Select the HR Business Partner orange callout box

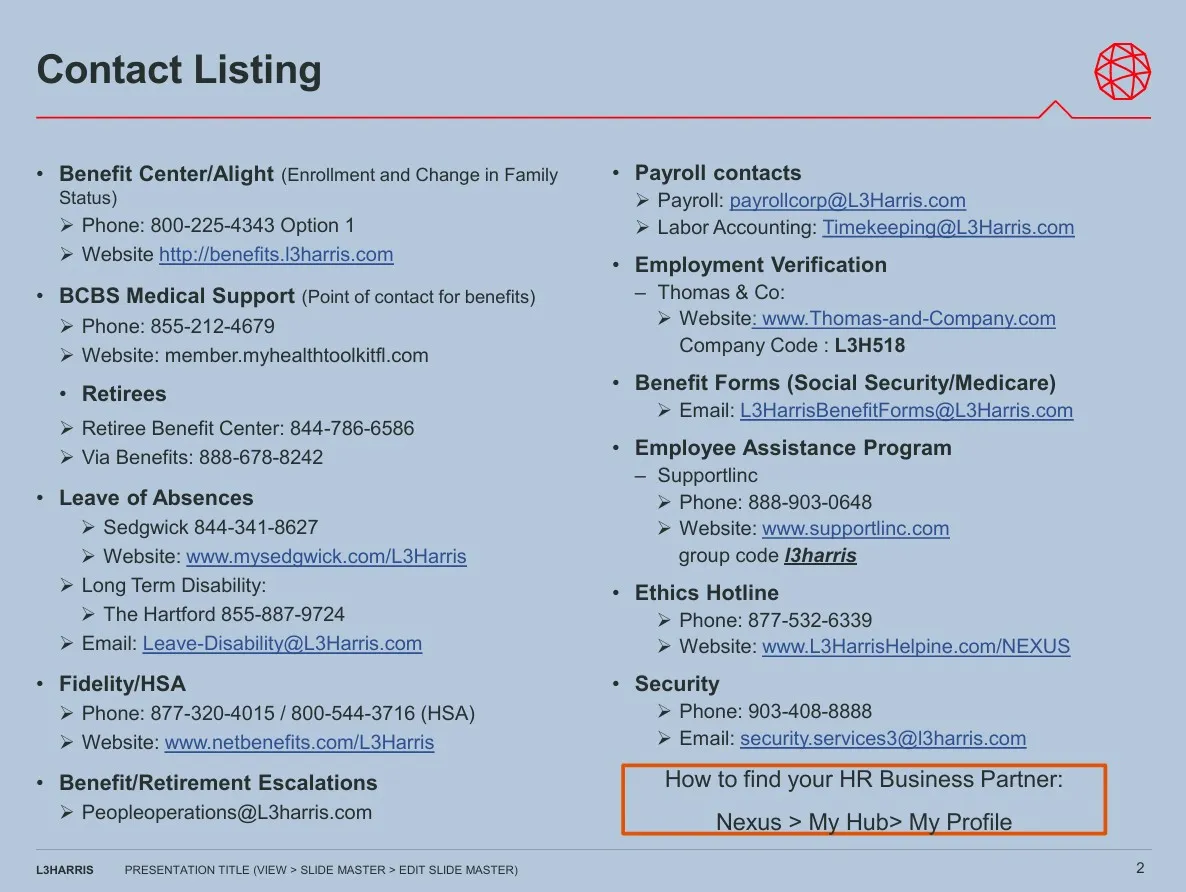(x=864, y=798)
